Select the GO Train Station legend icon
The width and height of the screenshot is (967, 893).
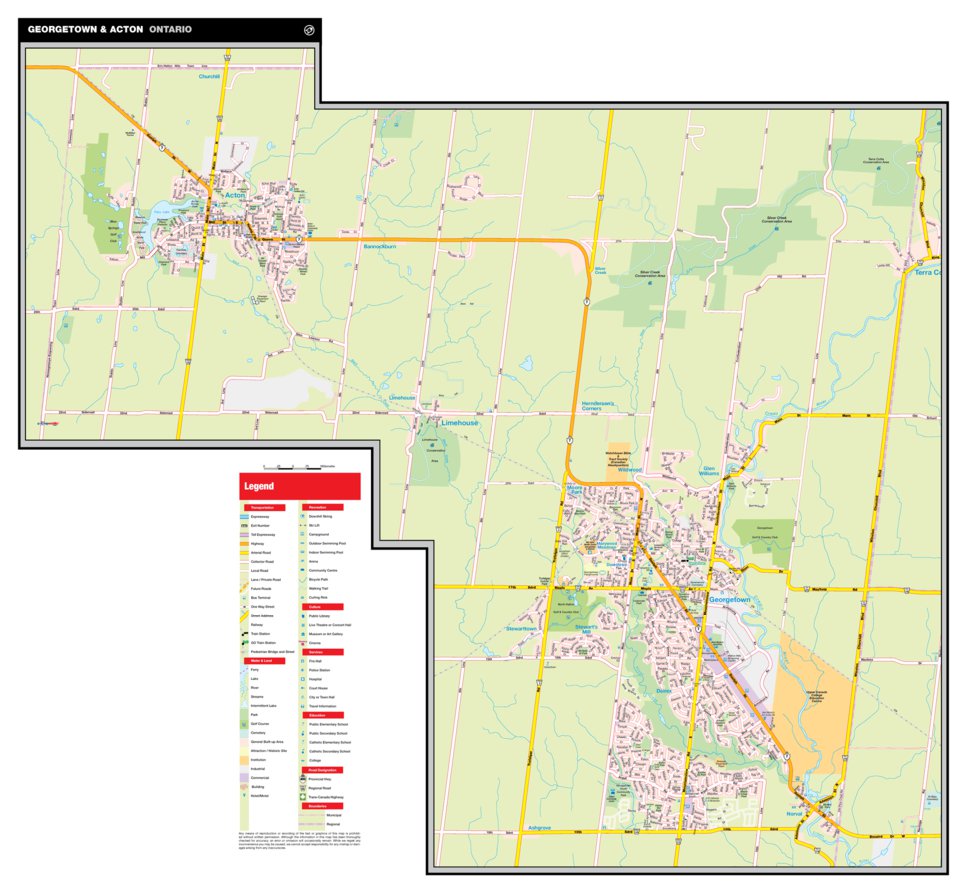(245, 643)
